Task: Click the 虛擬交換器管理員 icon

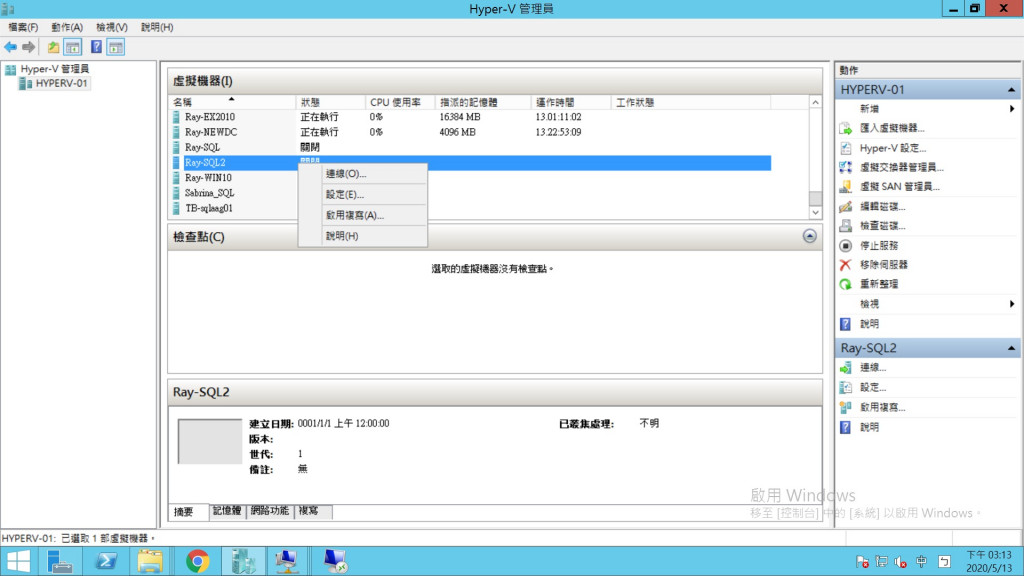Action: point(846,167)
